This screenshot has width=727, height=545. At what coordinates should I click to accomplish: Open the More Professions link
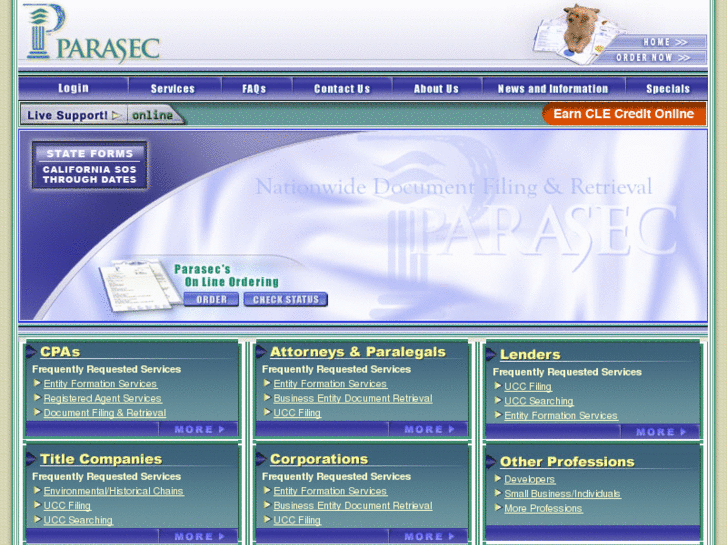click(543, 508)
